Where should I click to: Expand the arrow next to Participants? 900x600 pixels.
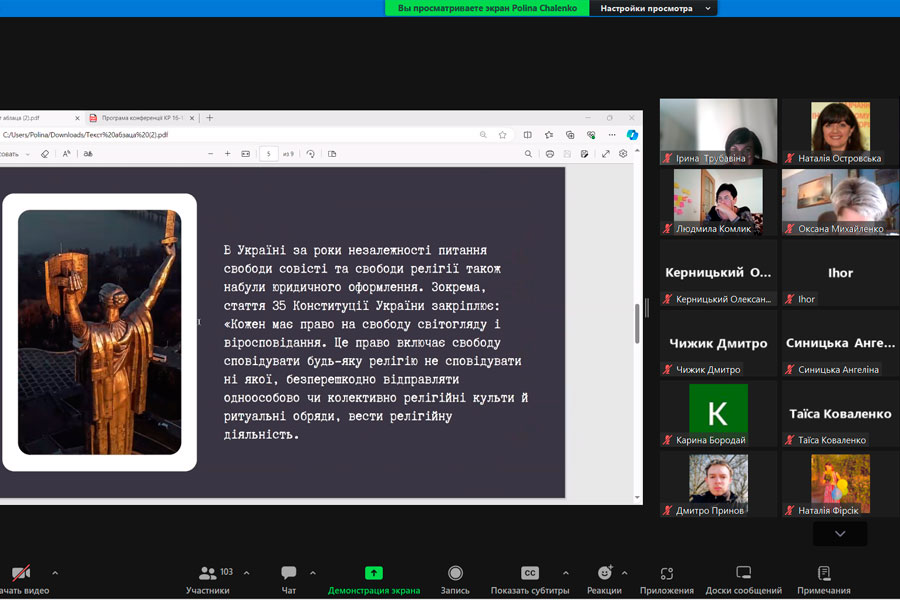pyautogui.click(x=247, y=573)
